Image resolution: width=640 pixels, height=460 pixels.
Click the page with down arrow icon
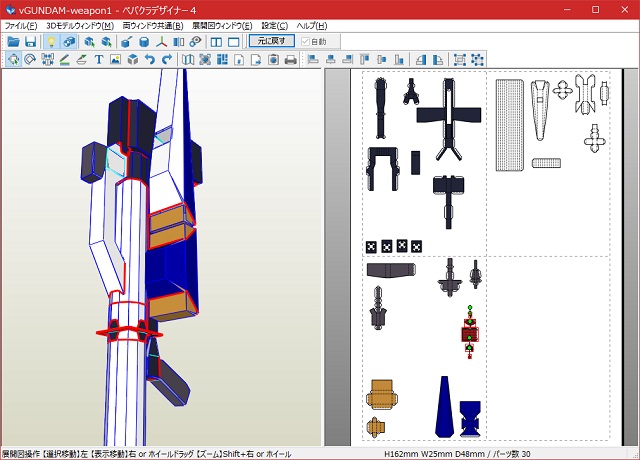click(x=239, y=60)
